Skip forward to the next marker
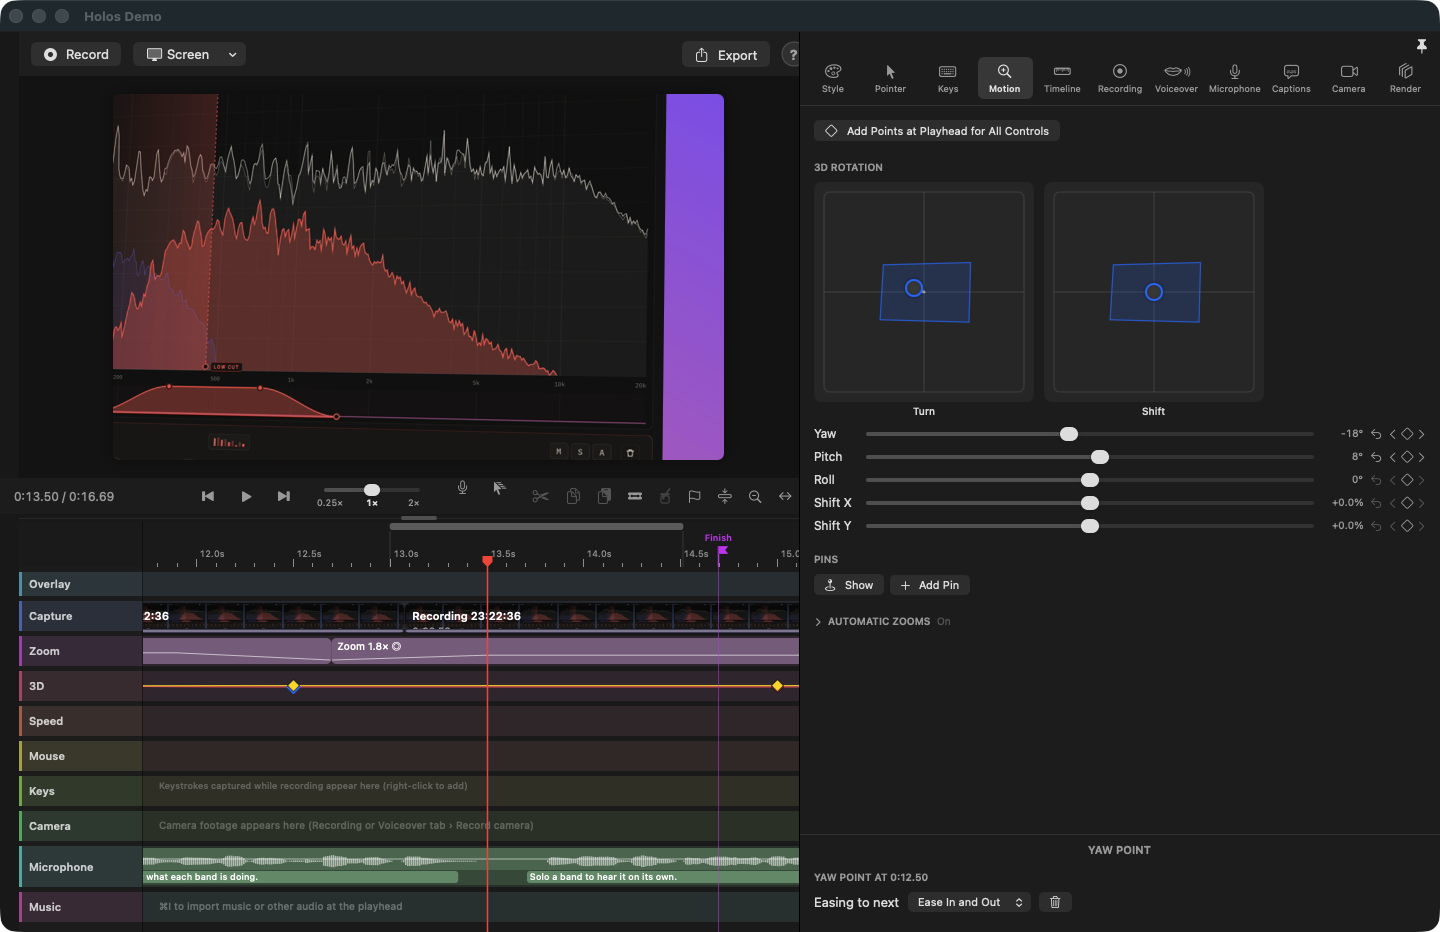 pyautogui.click(x=284, y=496)
